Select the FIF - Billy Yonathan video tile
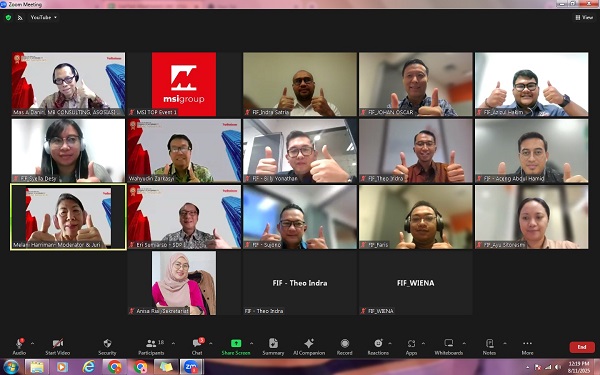600x375 pixels. tap(300, 150)
